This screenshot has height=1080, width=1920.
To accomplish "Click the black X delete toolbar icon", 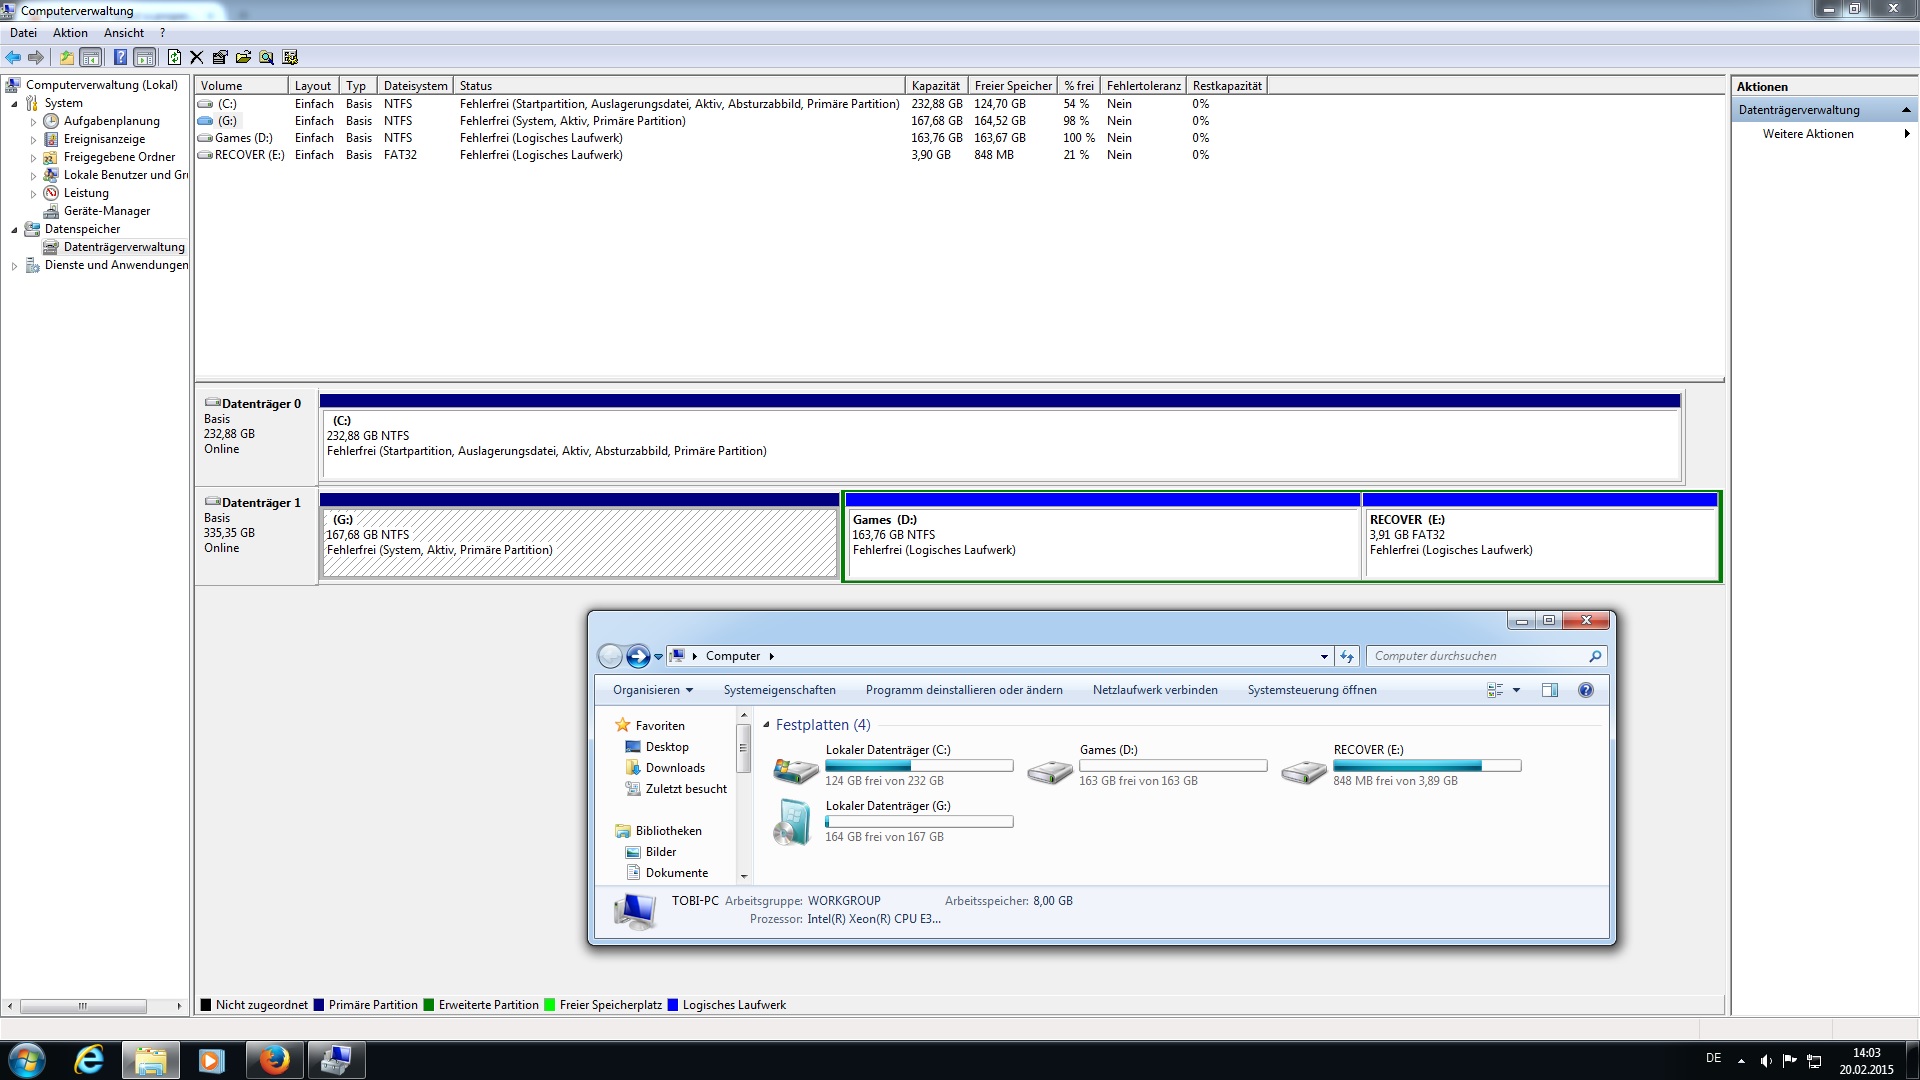I will tap(197, 57).
